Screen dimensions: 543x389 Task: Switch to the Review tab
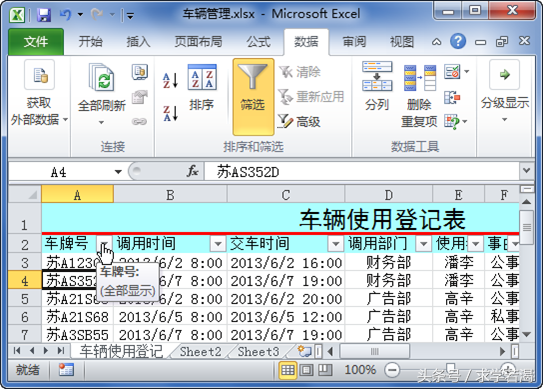(354, 42)
